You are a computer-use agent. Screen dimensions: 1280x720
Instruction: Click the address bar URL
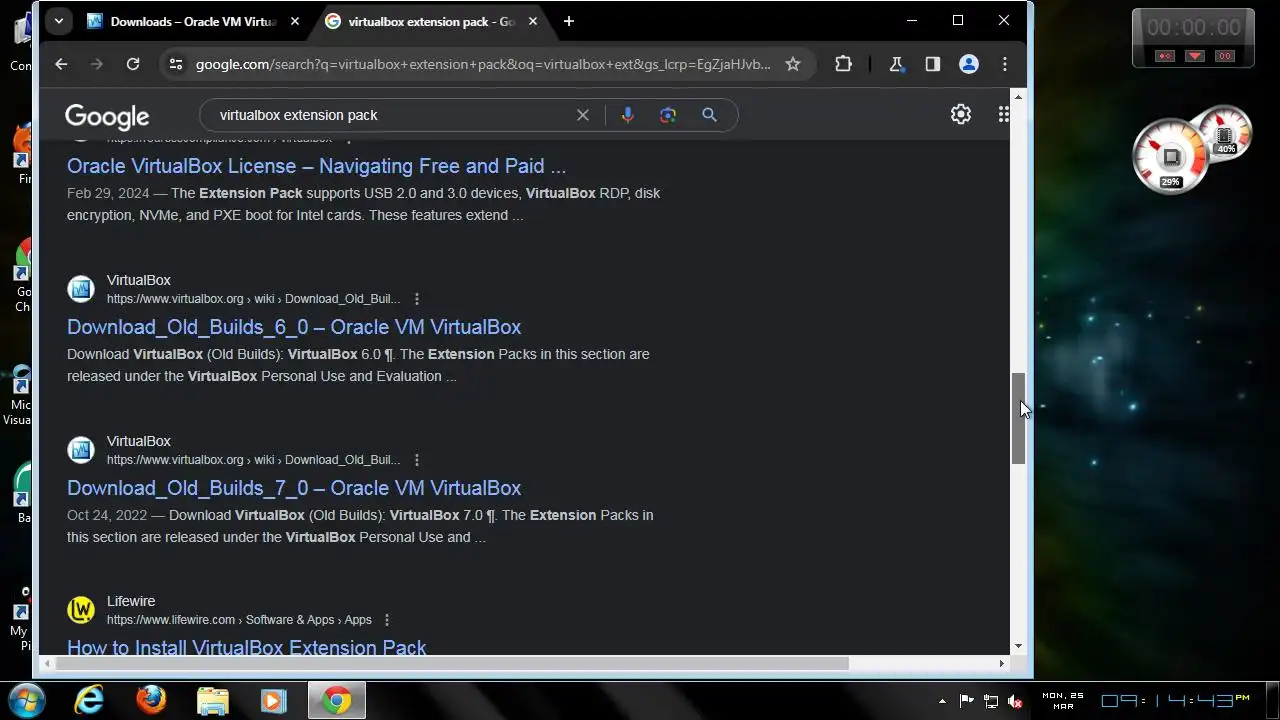click(x=483, y=64)
